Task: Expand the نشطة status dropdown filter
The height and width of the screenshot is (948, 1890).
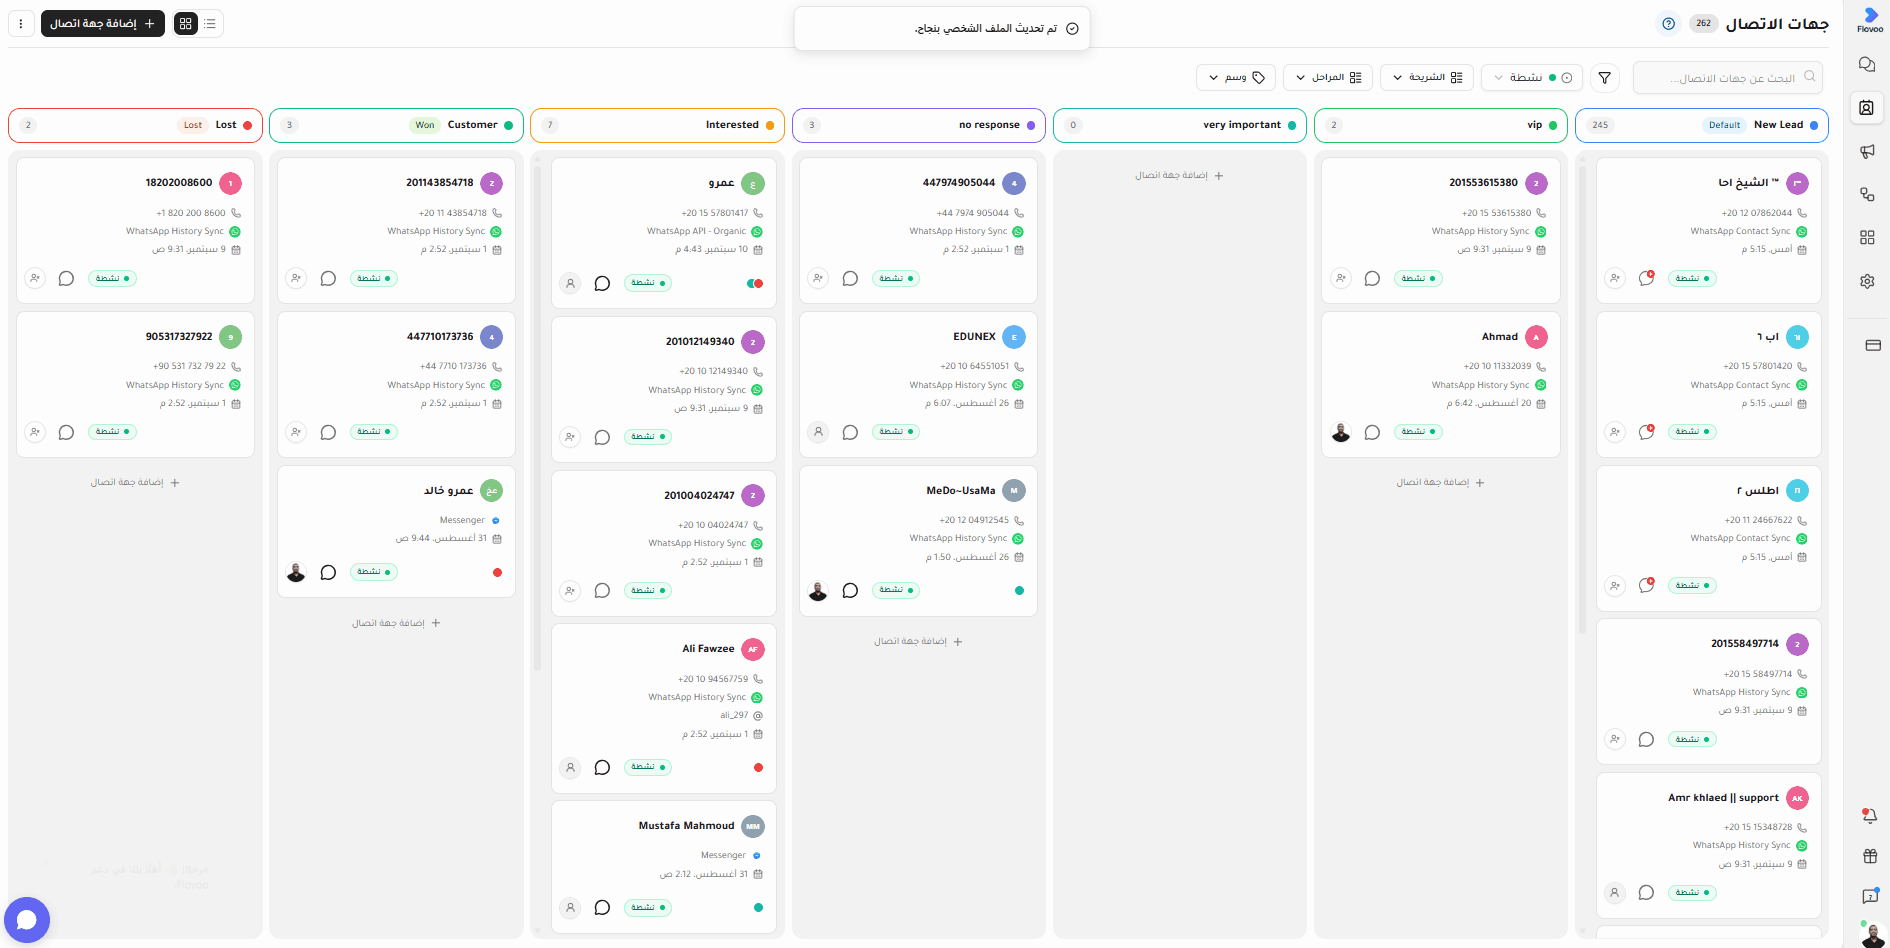Action: pos(1532,77)
